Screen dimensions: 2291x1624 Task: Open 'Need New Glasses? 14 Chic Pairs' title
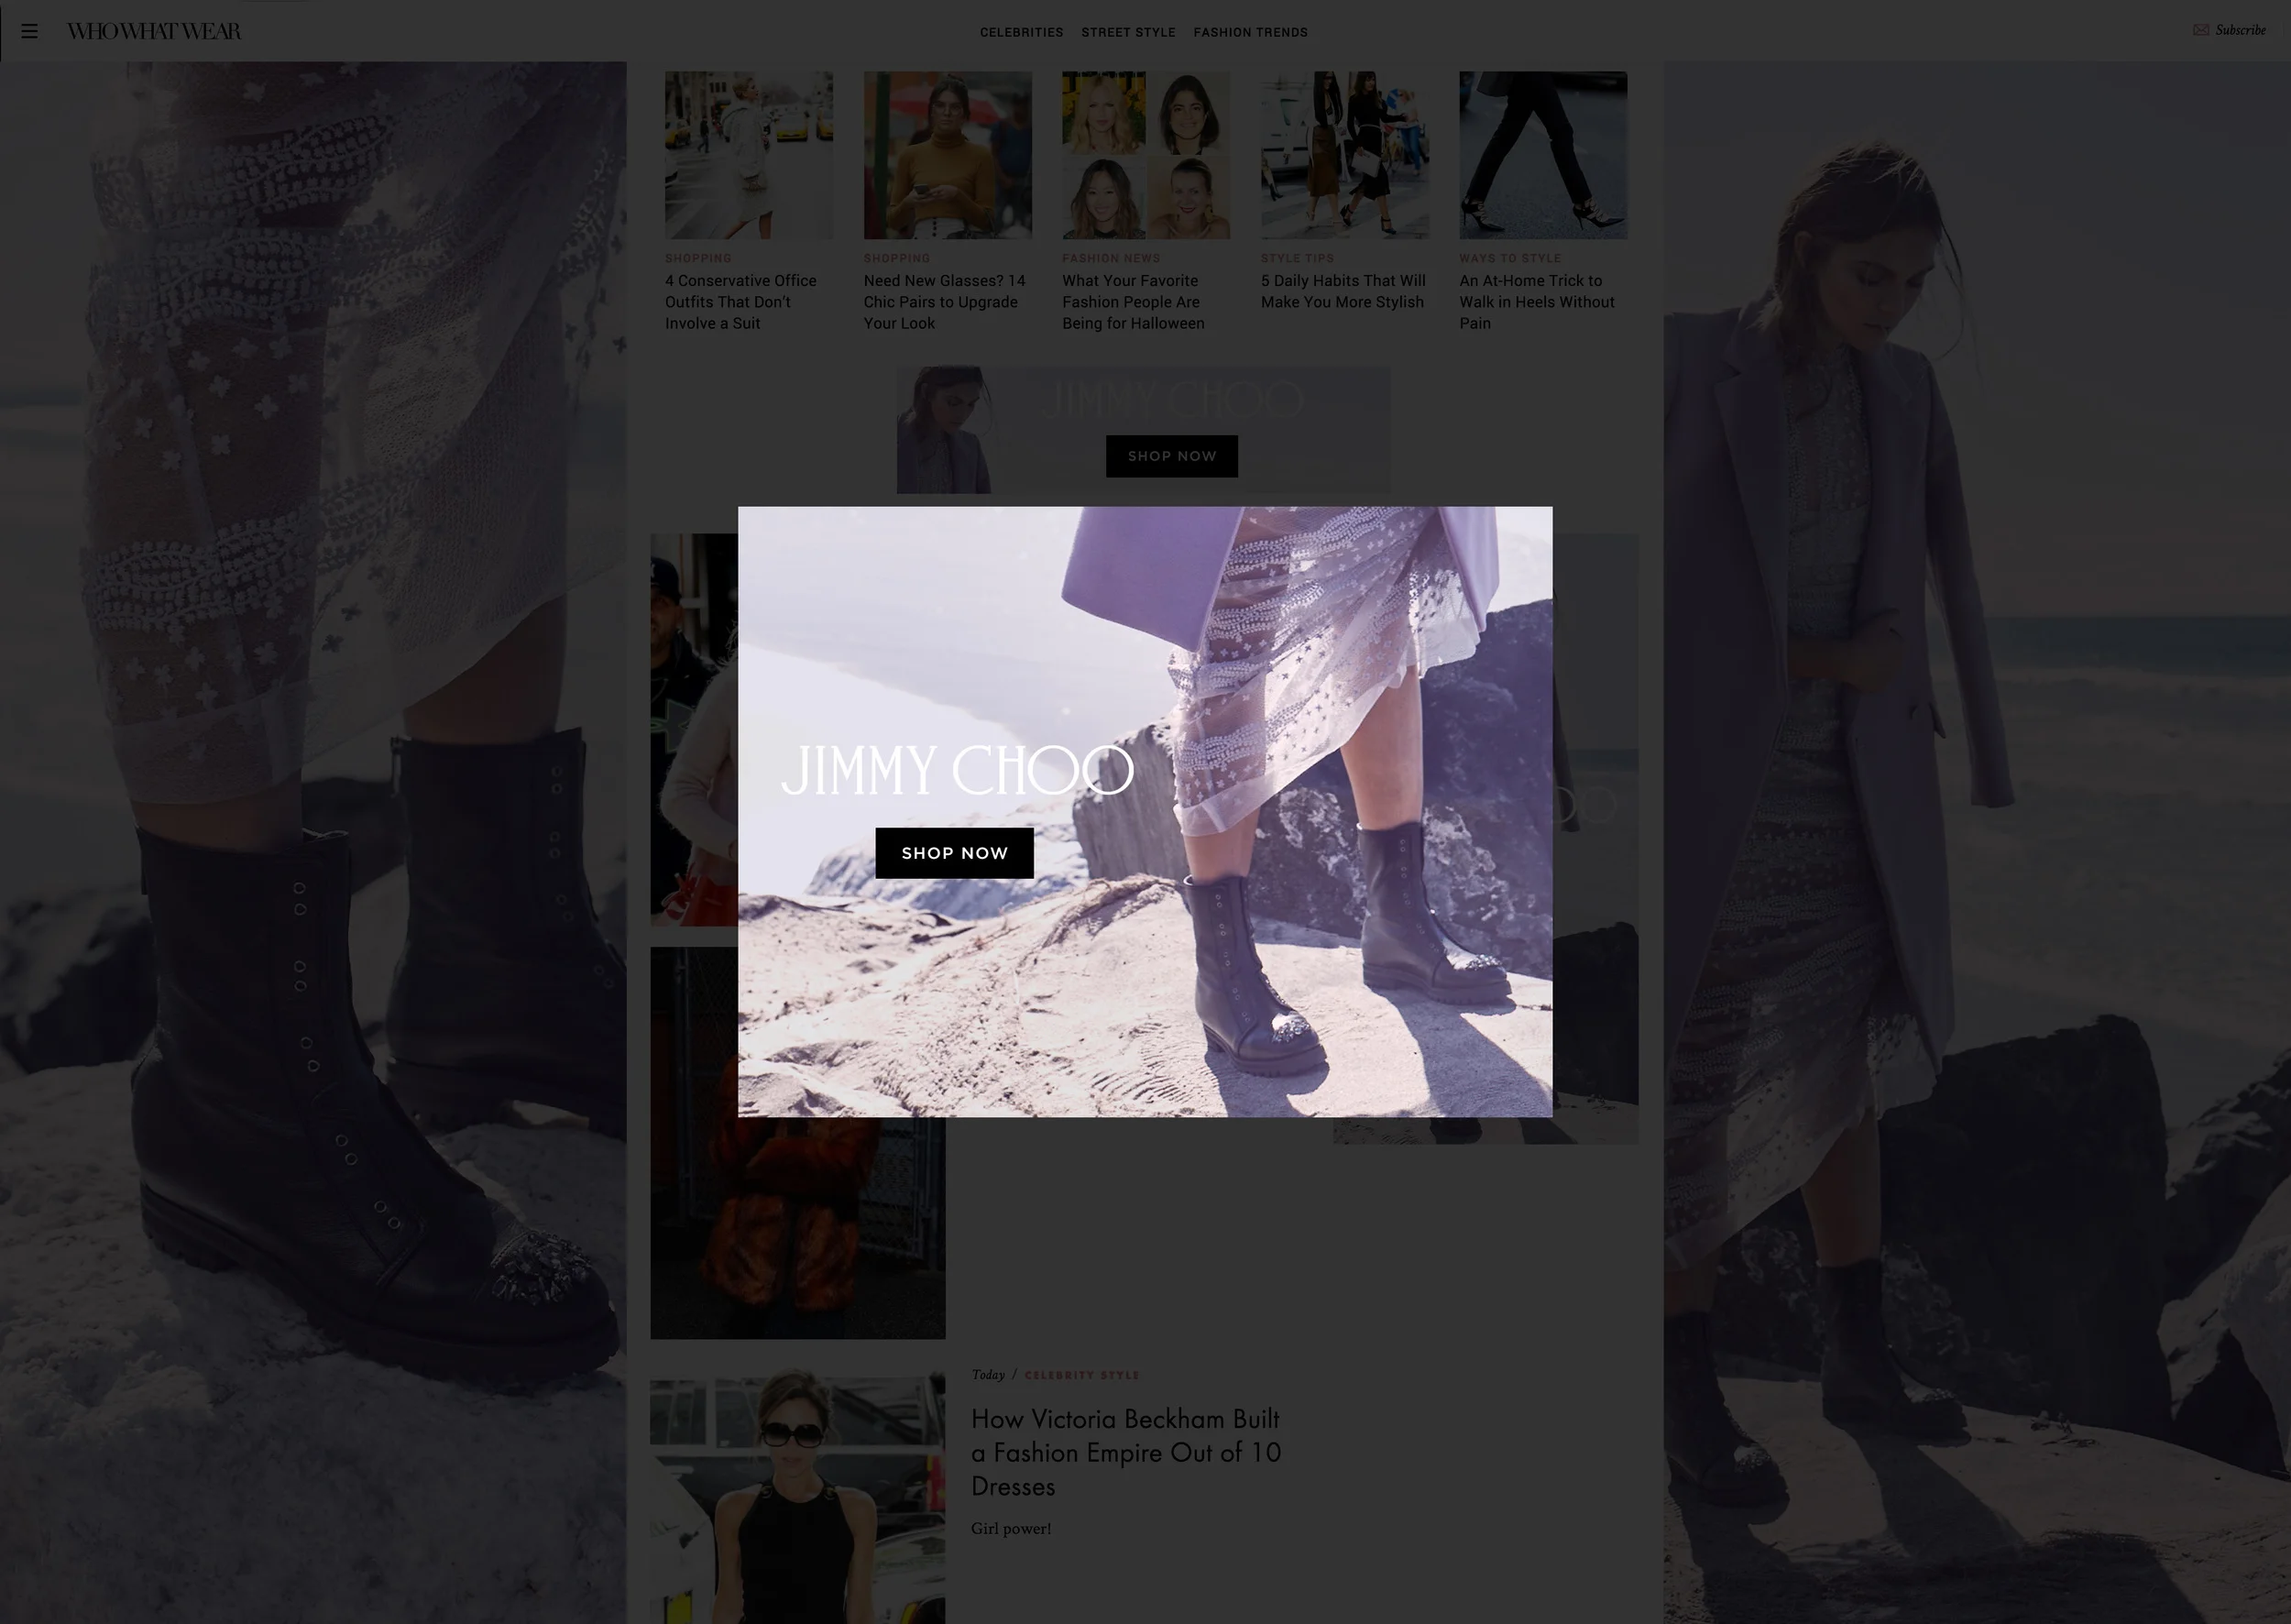(944, 302)
